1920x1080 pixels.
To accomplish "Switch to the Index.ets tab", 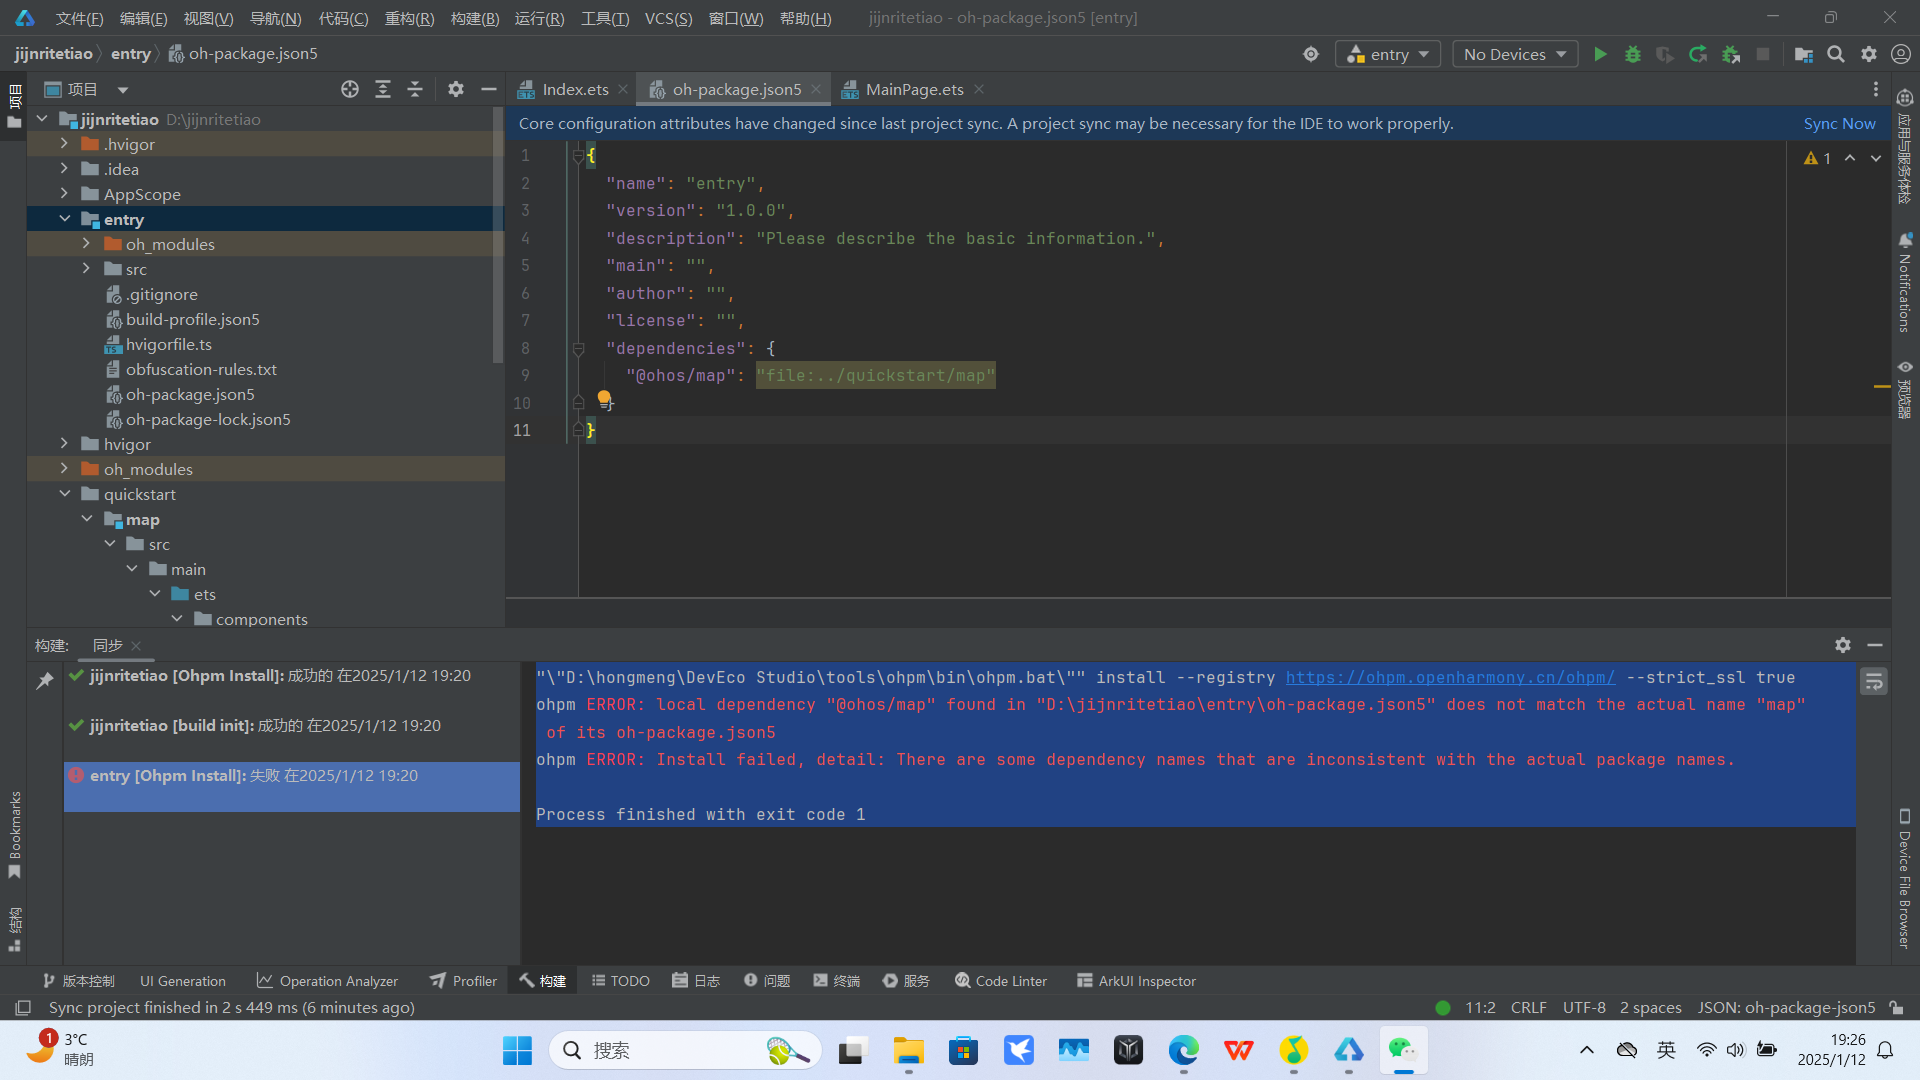I will point(575,89).
